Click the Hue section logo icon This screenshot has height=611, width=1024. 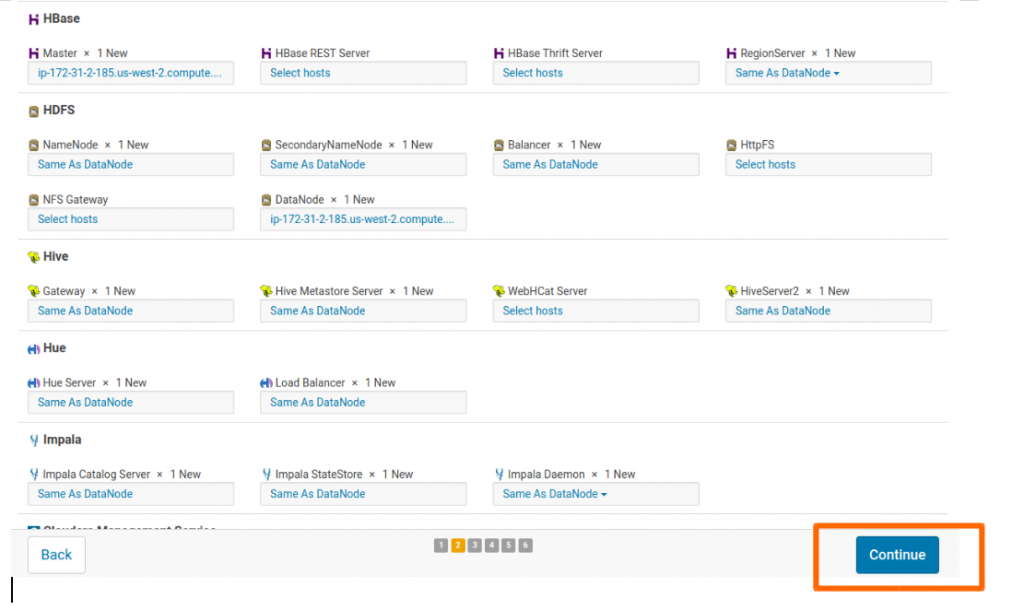[x=34, y=349]
